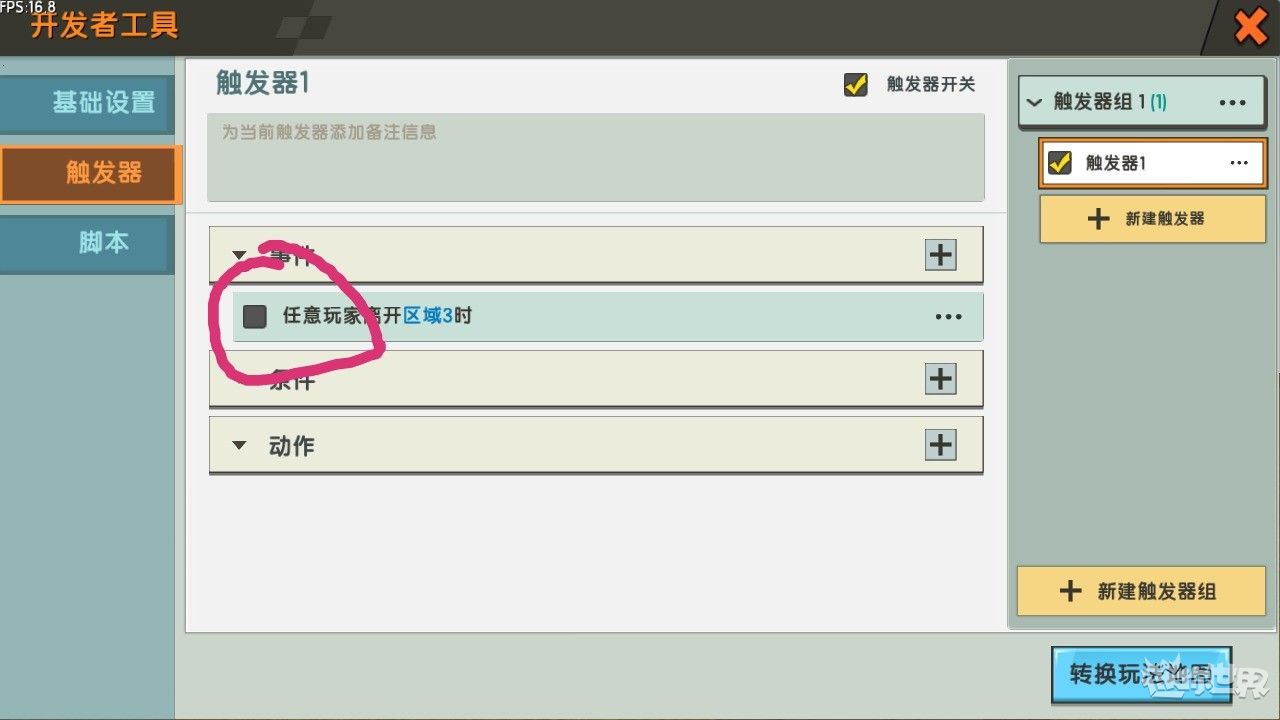
Task: Collapse the 动作 section triangle
Action: (239, 445)
